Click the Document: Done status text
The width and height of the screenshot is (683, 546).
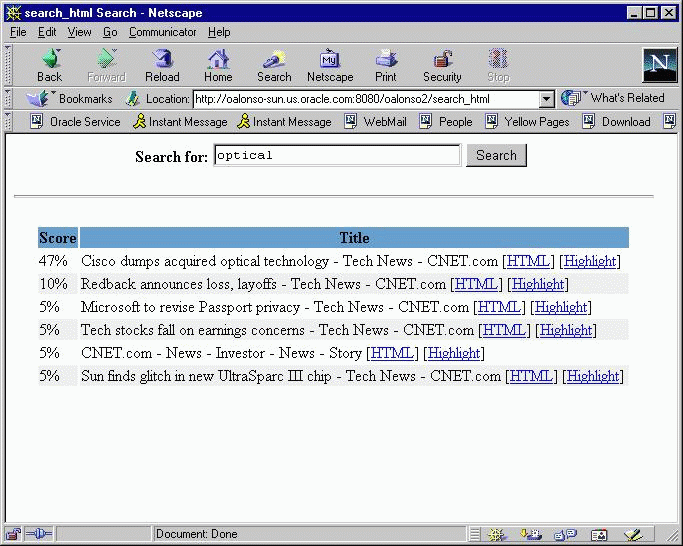tap(196, 534)
